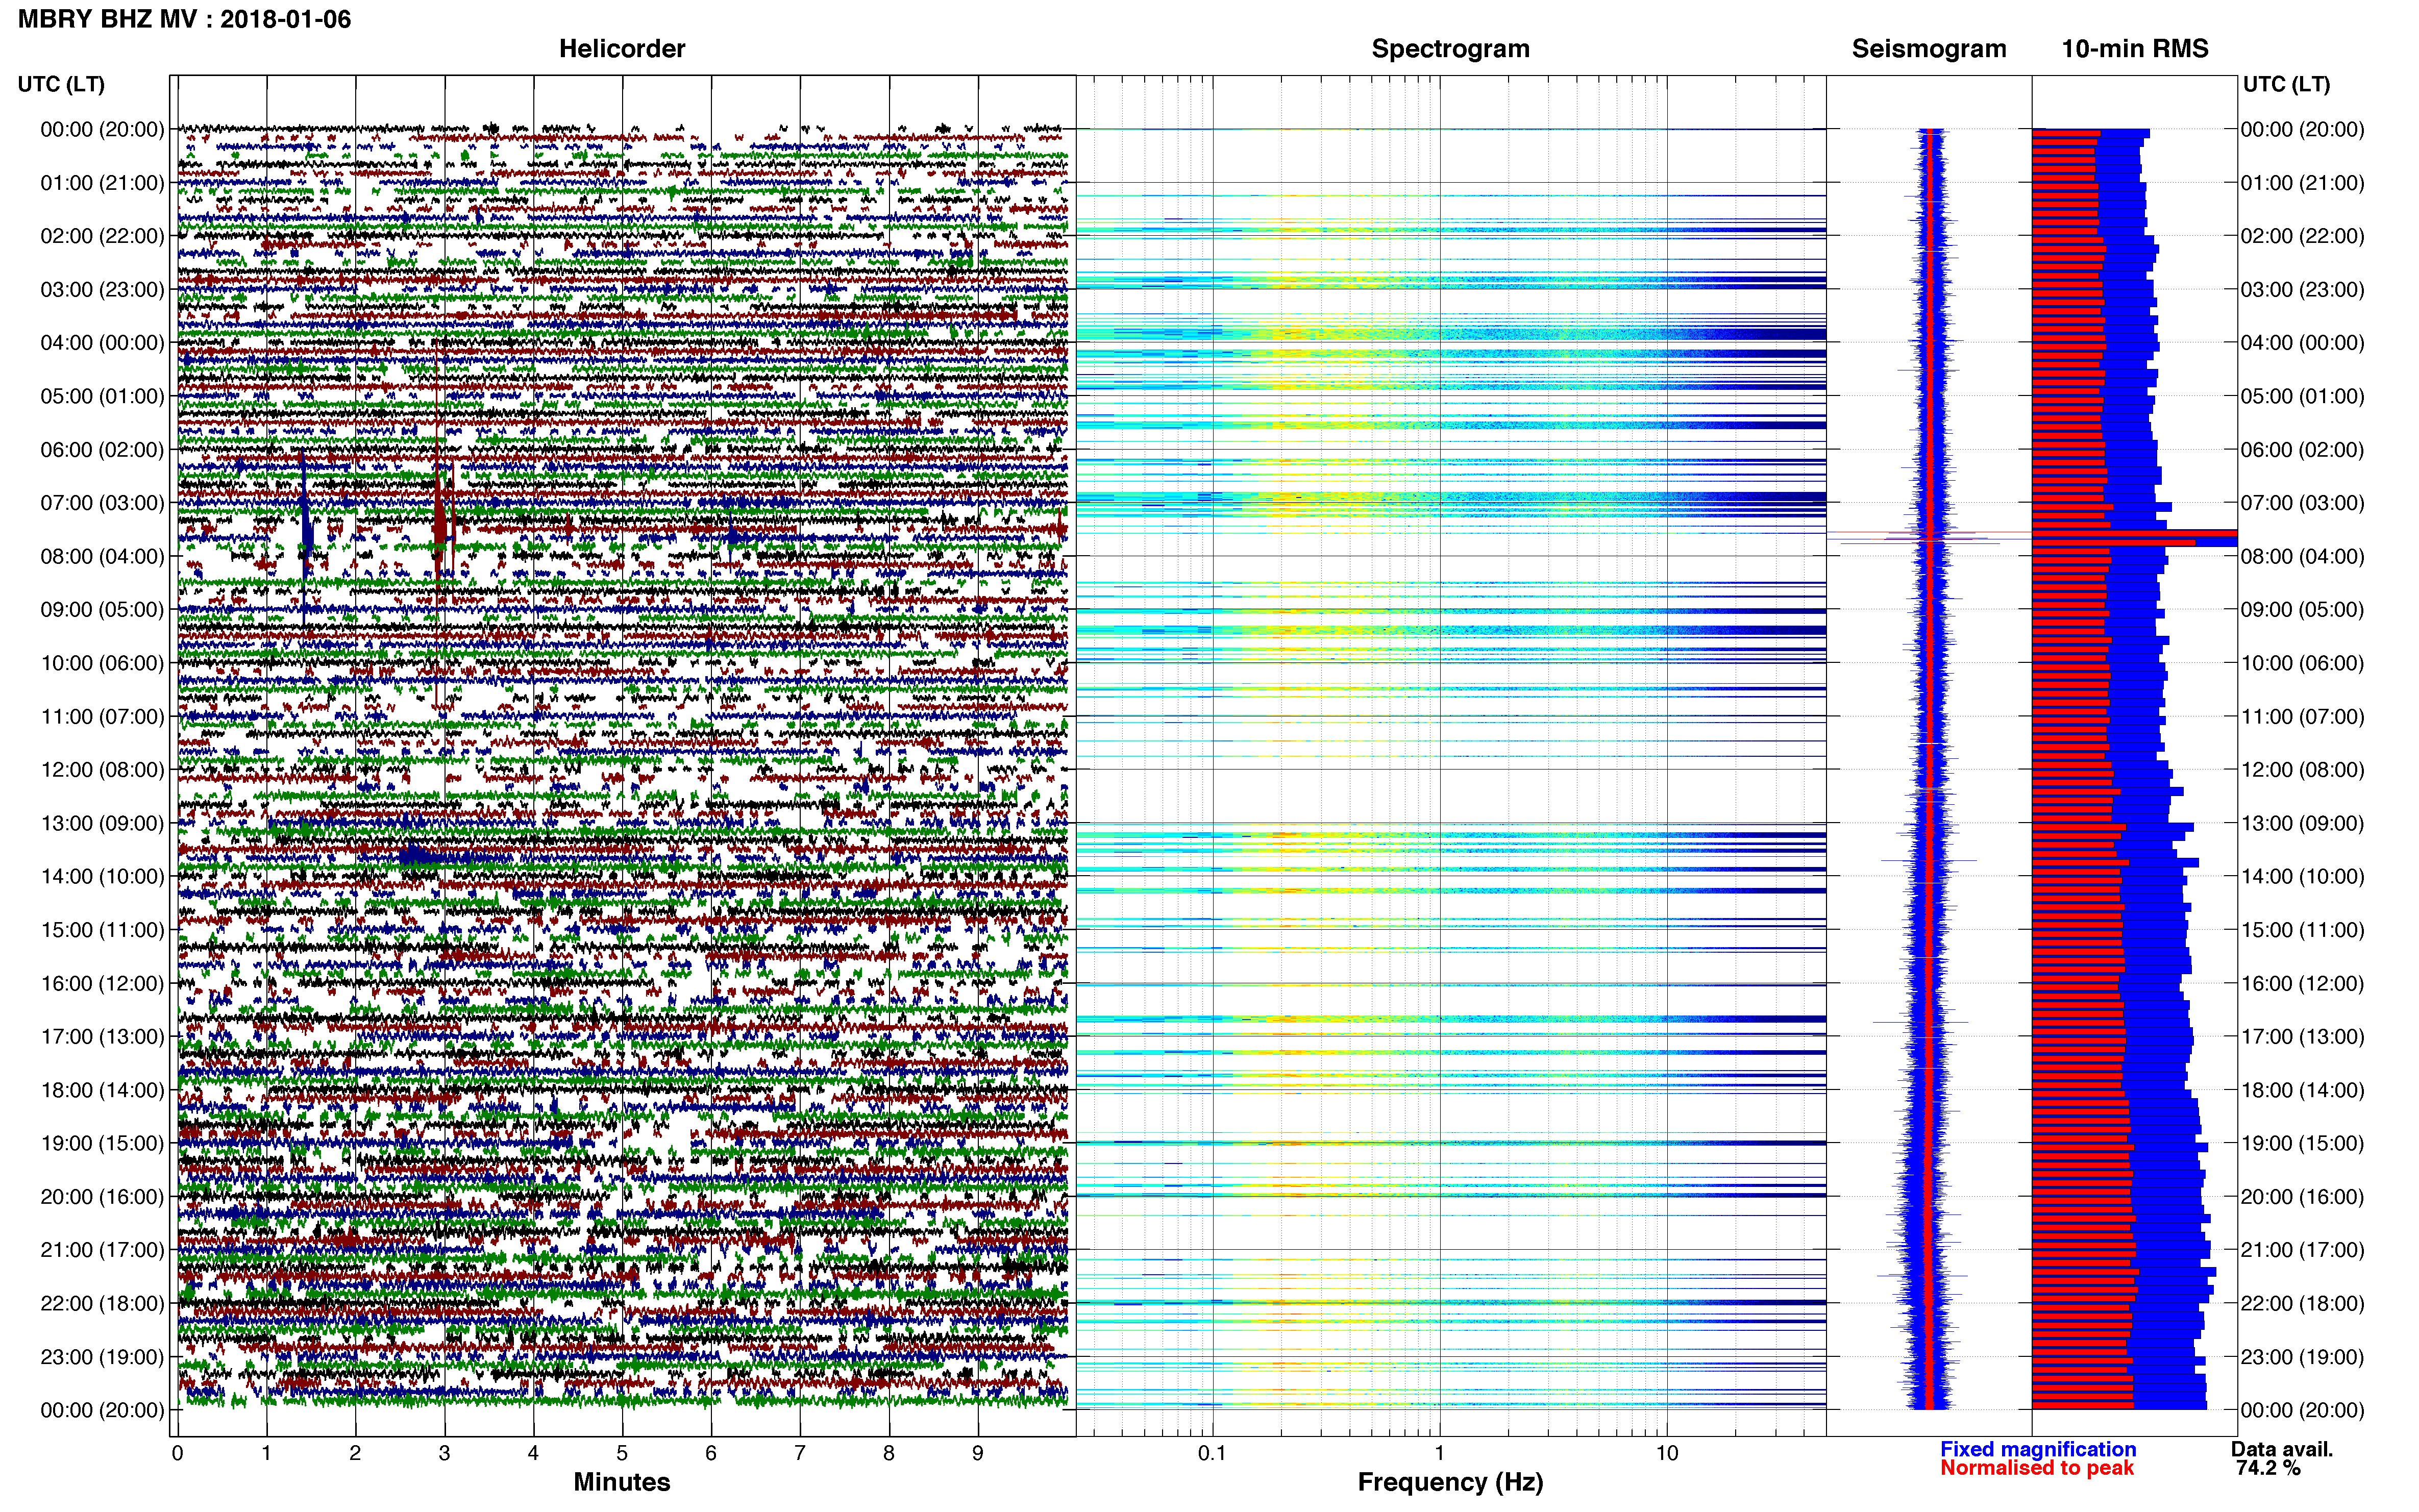Click right axis label 21:00 (17:00)
This screenshot has height=1512, width=2419.
(2303, 1249)
